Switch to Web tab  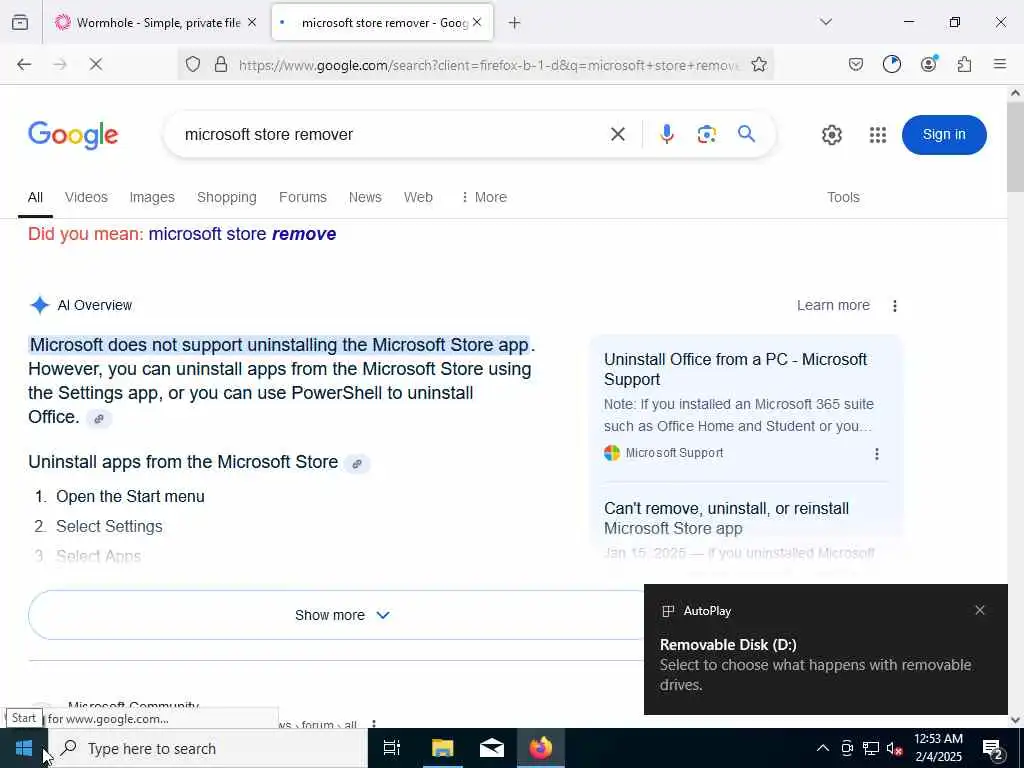pyautogui.click(x=418, y=197)
